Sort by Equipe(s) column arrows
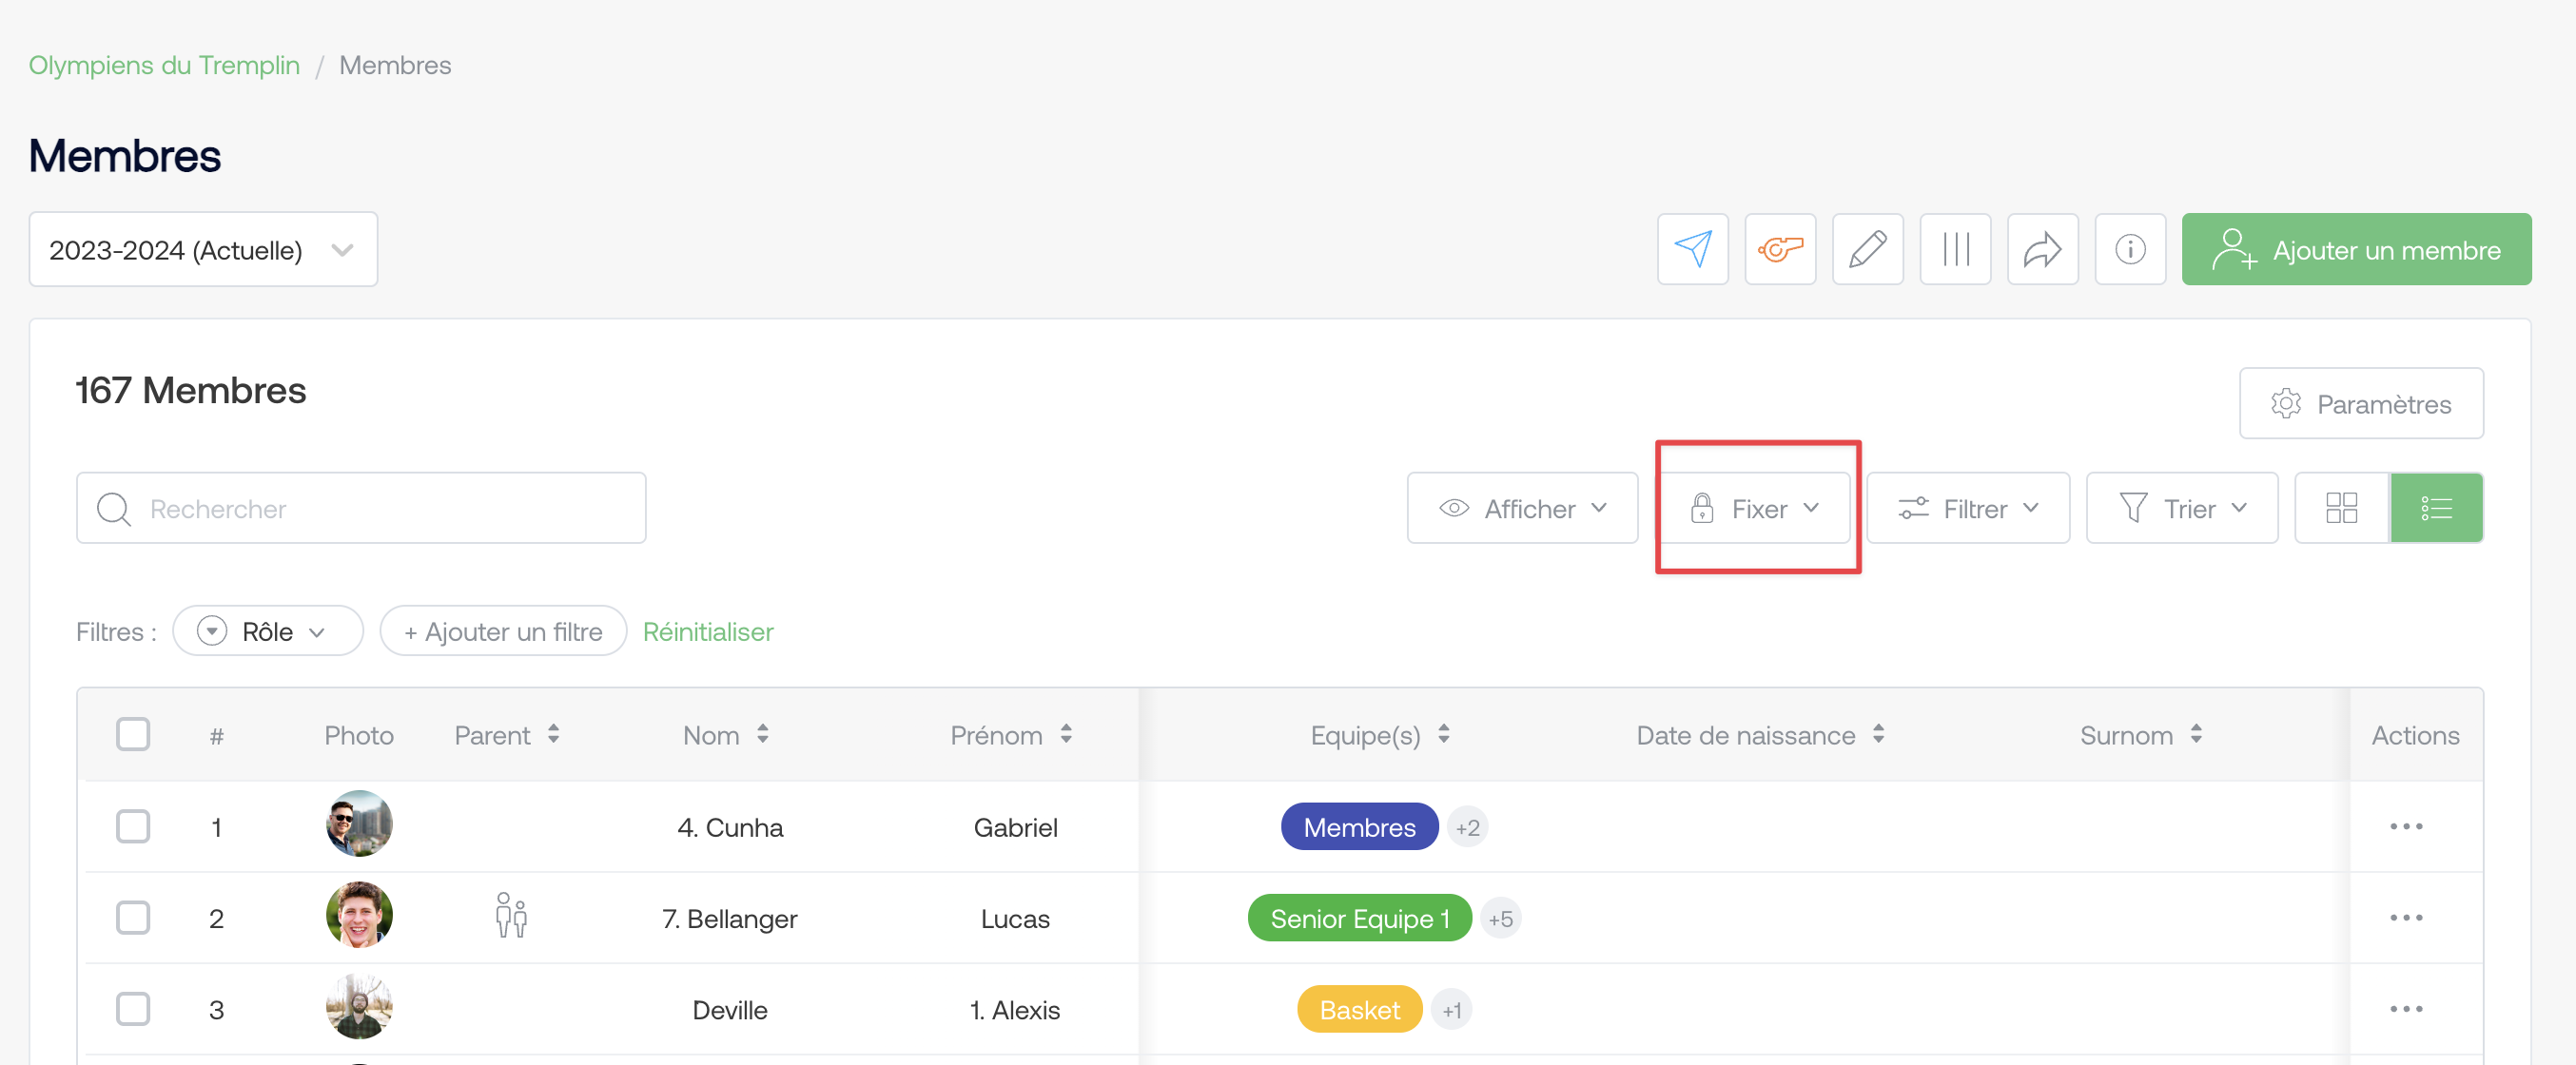 tap(1443, 734)
